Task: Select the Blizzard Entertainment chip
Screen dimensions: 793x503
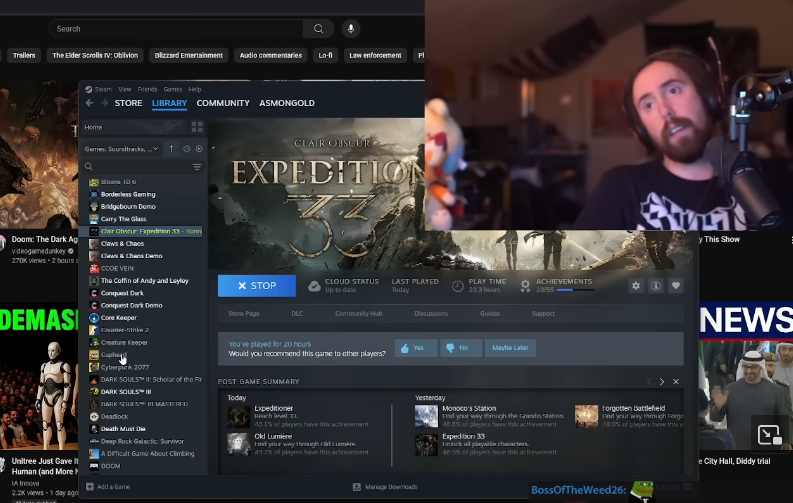Action: tap(189, 56)
